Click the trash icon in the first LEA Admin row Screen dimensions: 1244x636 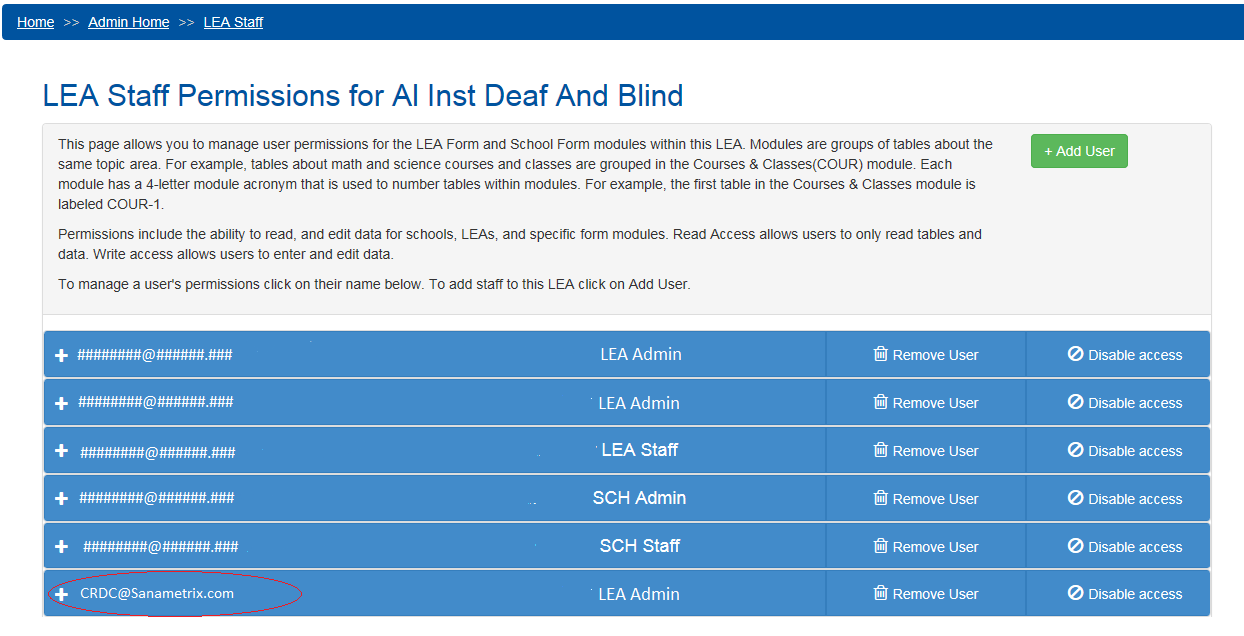pyautogui.click(x=880, y=354)
